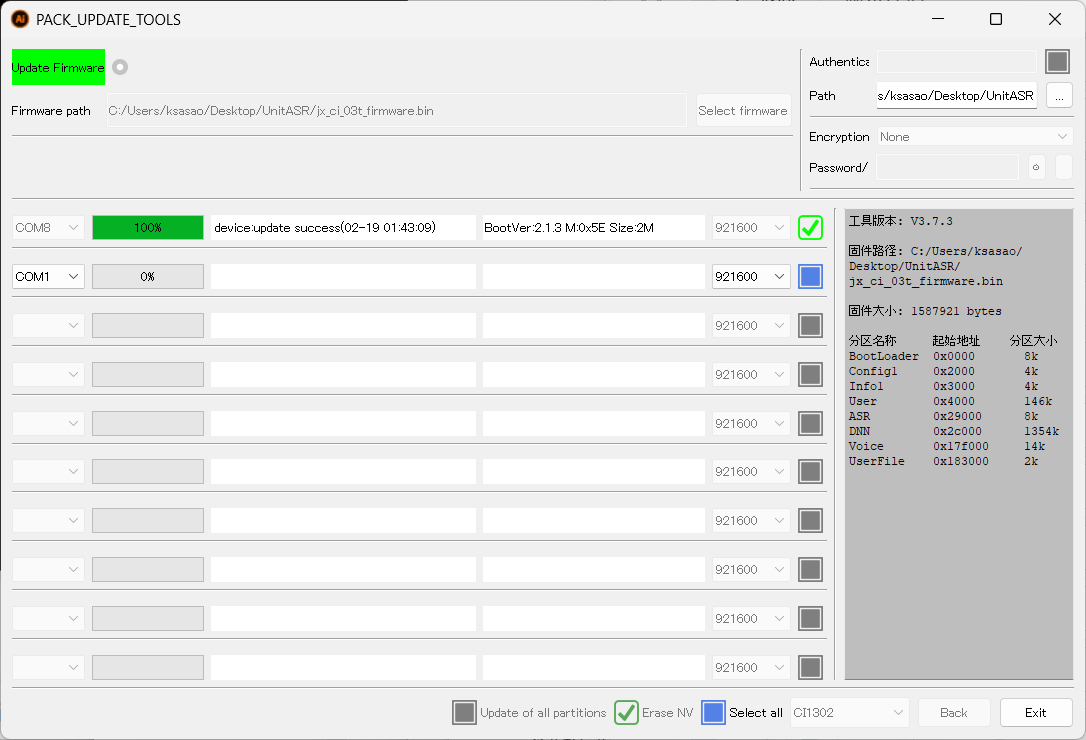The width and height of the screenshot is (1086, 740).
Task: Click the Back button
Action: pyautogui.click(x=954, y=712)
